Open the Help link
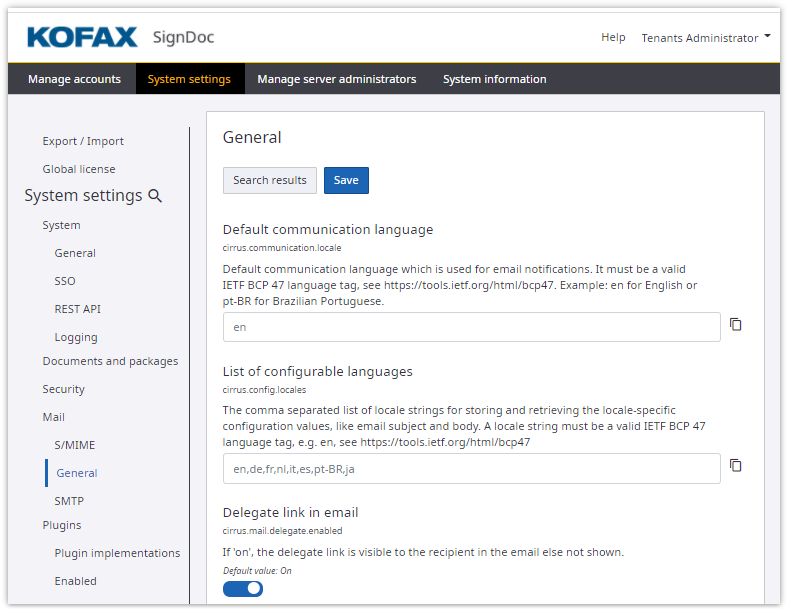Image resolution: width=788 pixels, height=612 pixels. click(x=613, y=38)
